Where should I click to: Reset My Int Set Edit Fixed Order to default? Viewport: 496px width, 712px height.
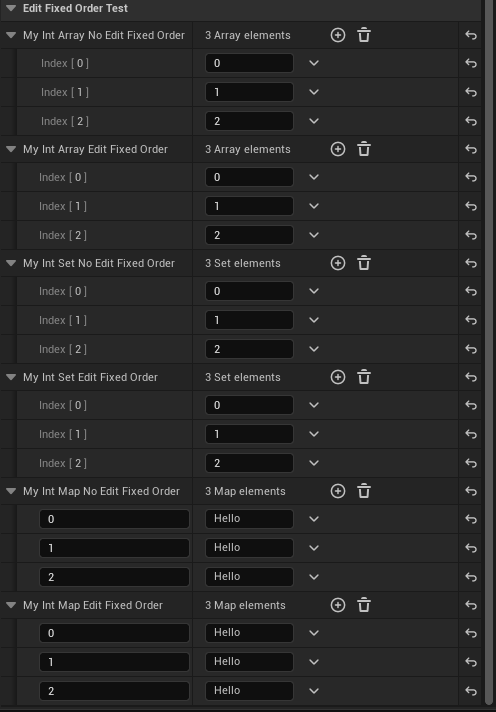coord(471,377)
